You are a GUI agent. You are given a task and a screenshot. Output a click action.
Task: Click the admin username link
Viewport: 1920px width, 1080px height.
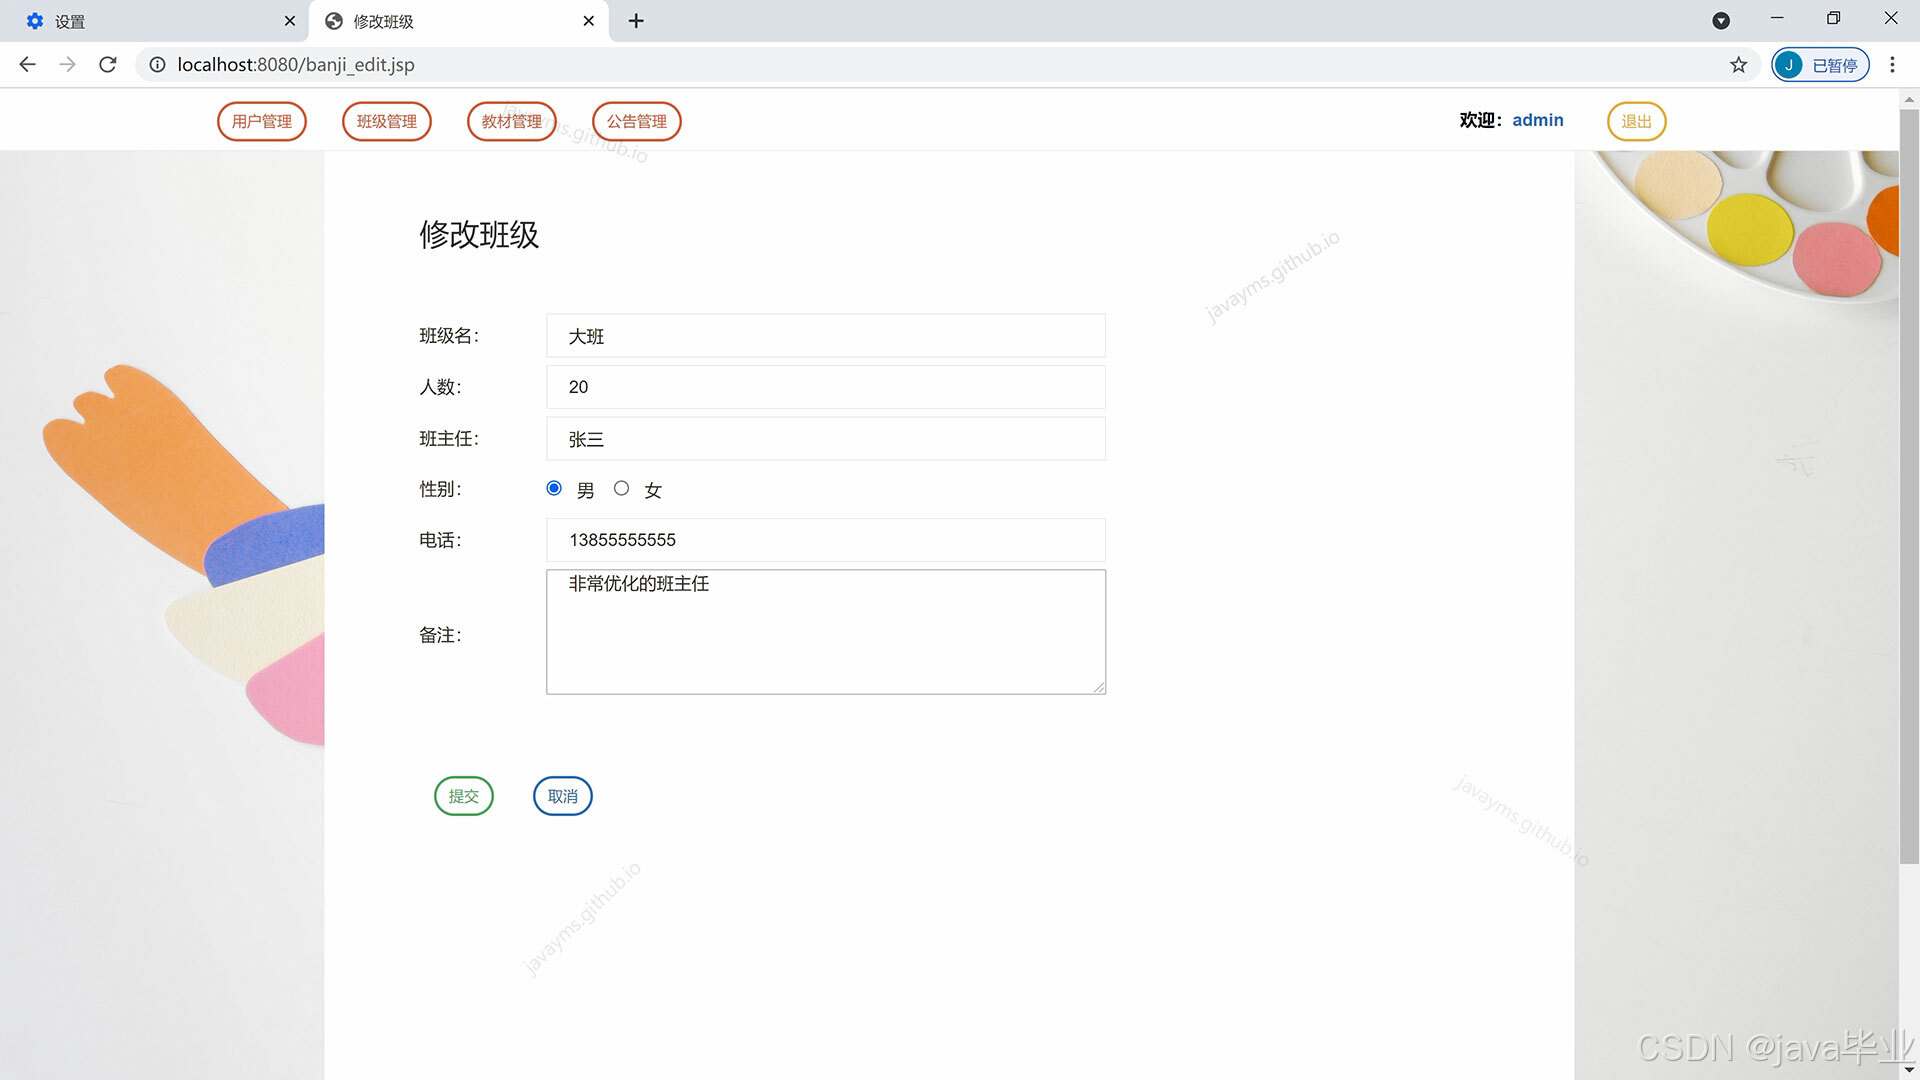[x=1538, y=120]
